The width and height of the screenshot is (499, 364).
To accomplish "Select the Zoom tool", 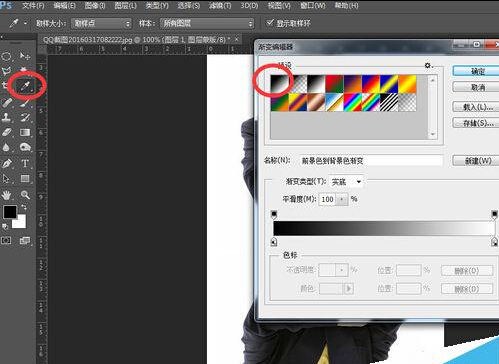I will [x=25, y=195].
